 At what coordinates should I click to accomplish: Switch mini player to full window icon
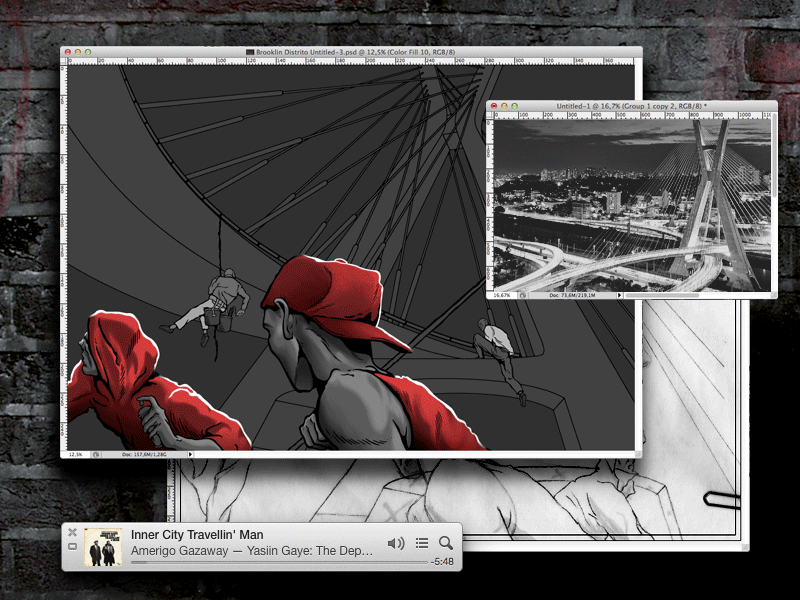(x=72, y=547)
